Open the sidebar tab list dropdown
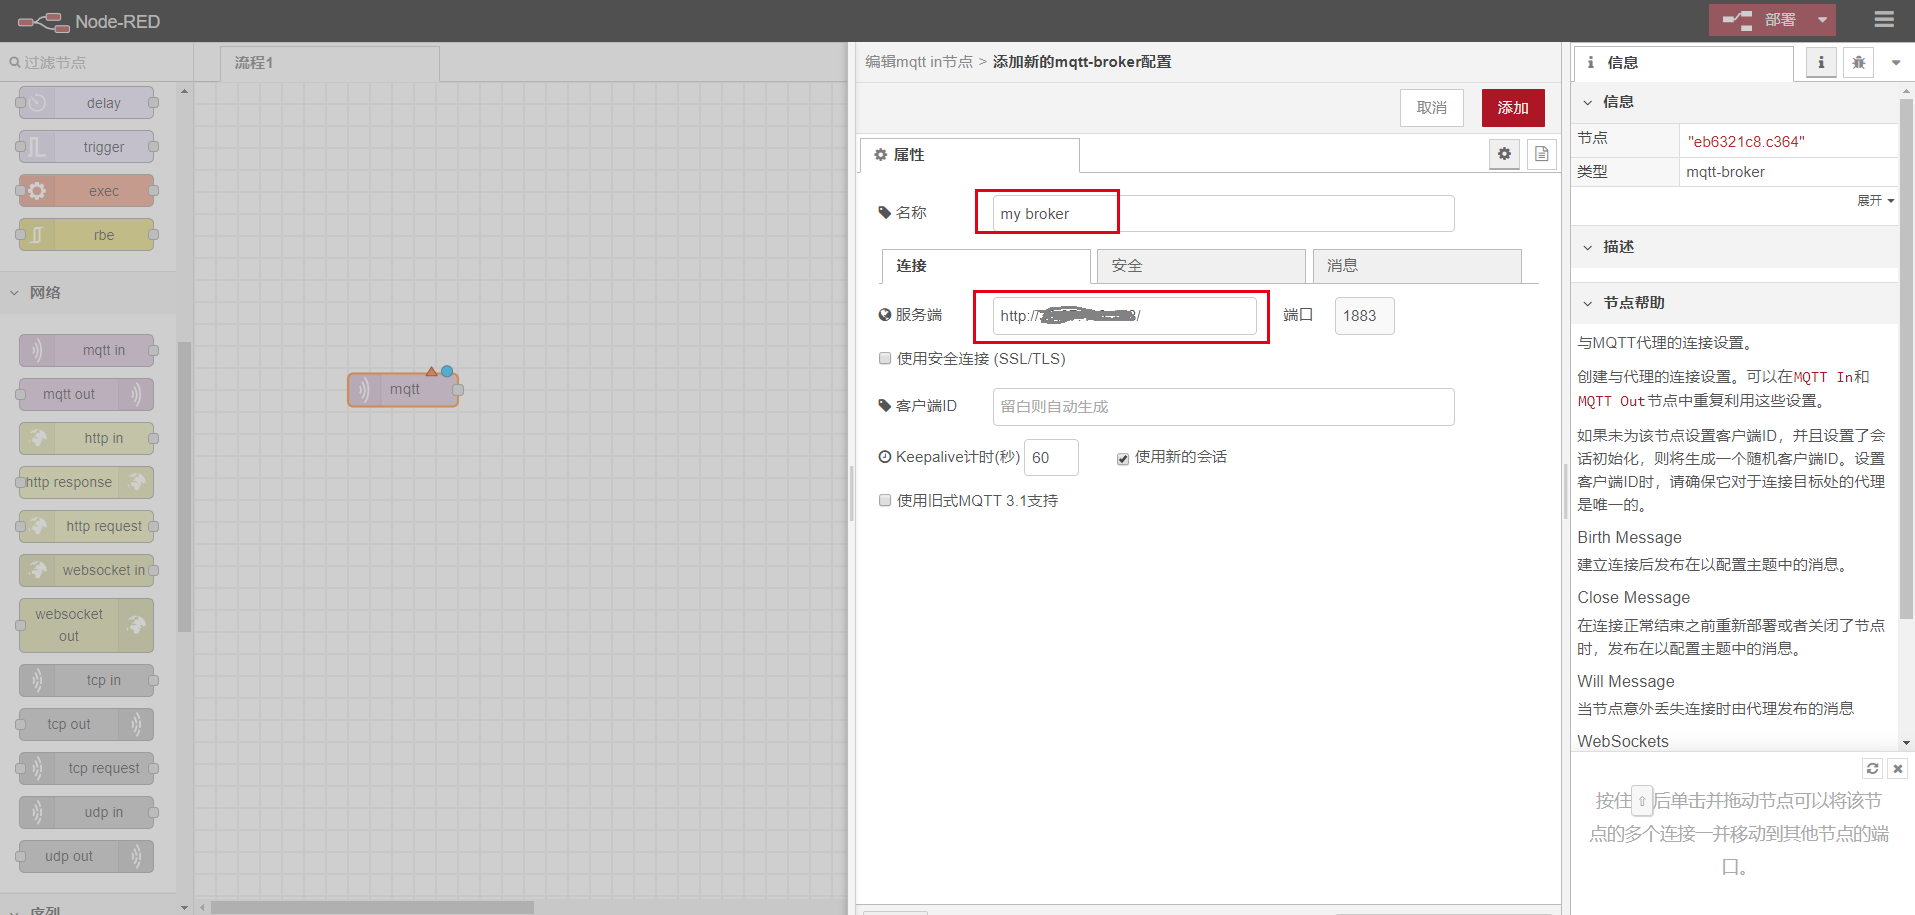This screenshot has height=915, width=1915. coord(1896,63)
